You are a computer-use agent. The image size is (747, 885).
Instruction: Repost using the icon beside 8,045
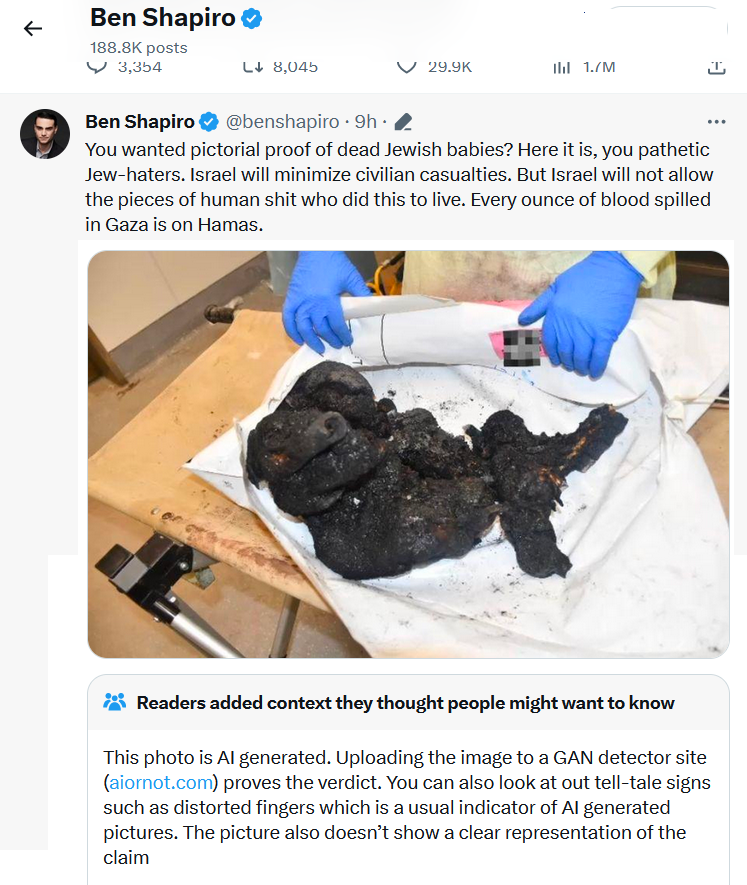tap(253, 67)
